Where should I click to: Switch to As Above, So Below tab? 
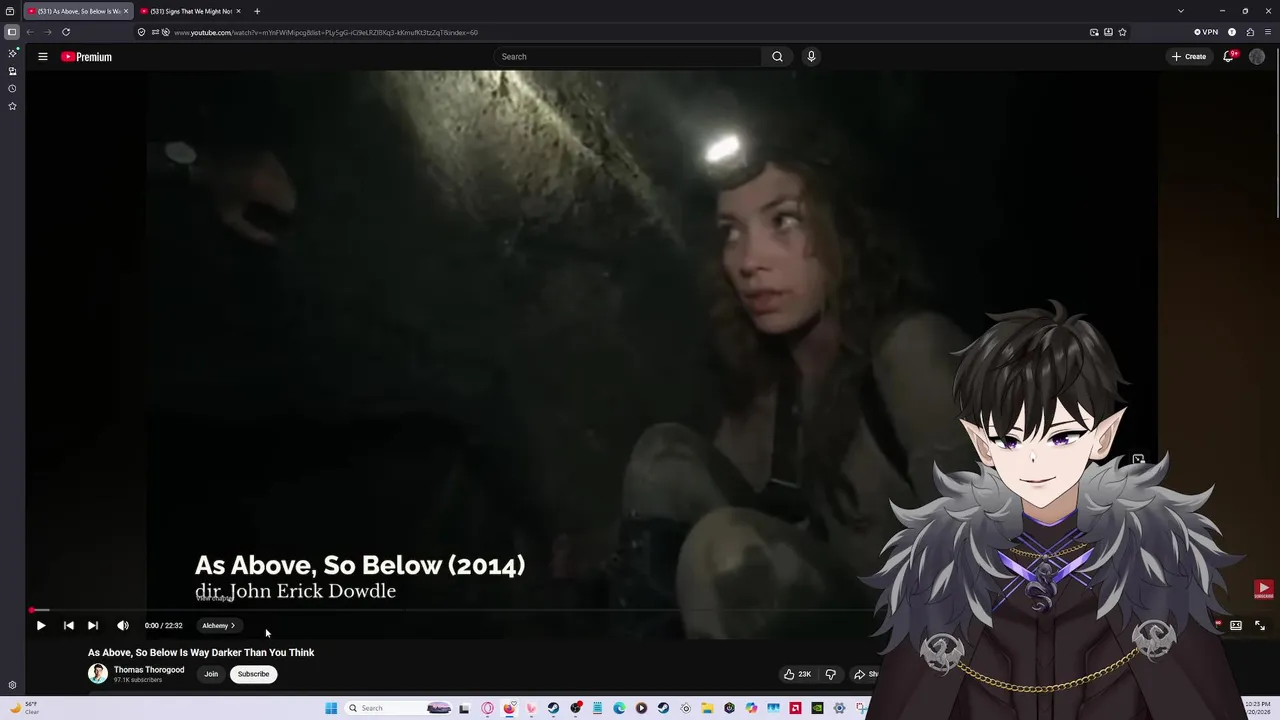(x=78, y=11)
